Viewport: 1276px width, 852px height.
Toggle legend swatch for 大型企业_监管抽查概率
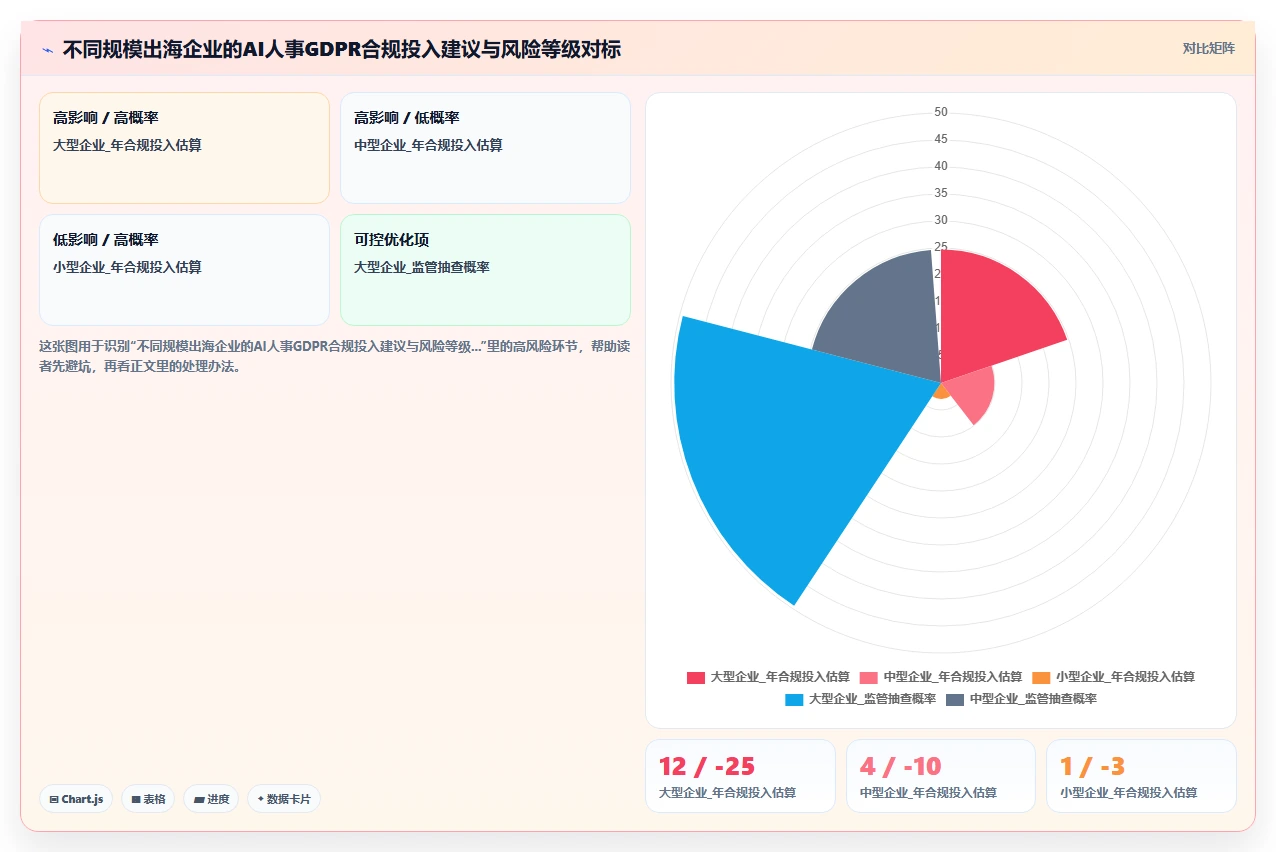[x=795, y=699]
